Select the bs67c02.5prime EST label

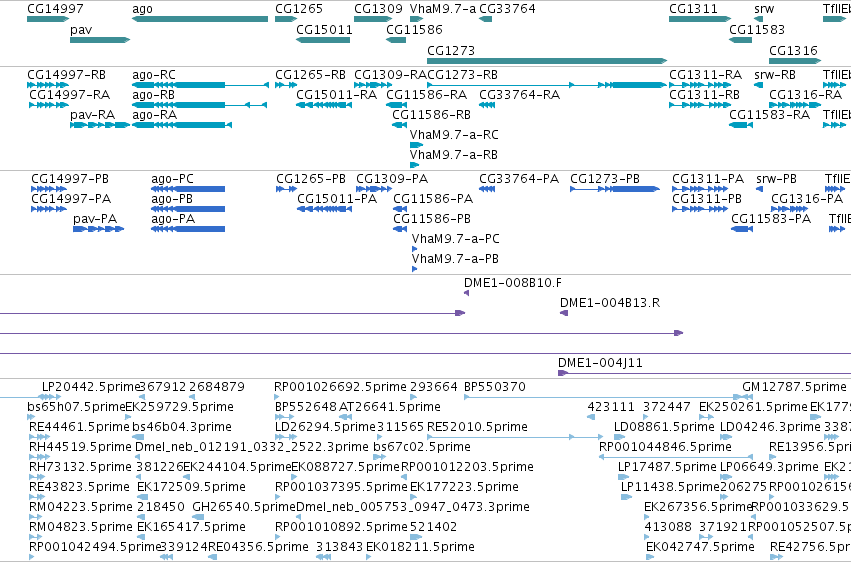[x=422, y=447]
